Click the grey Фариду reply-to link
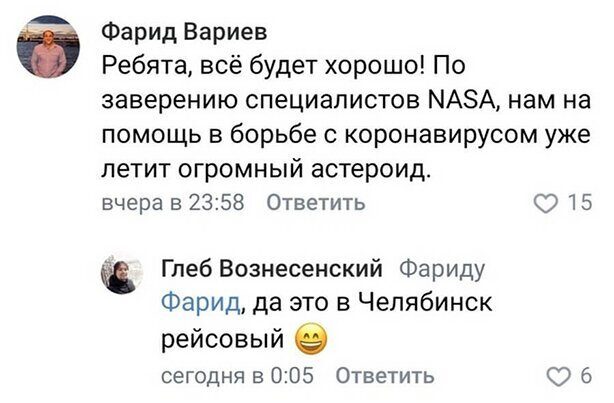 coord(442,268)
